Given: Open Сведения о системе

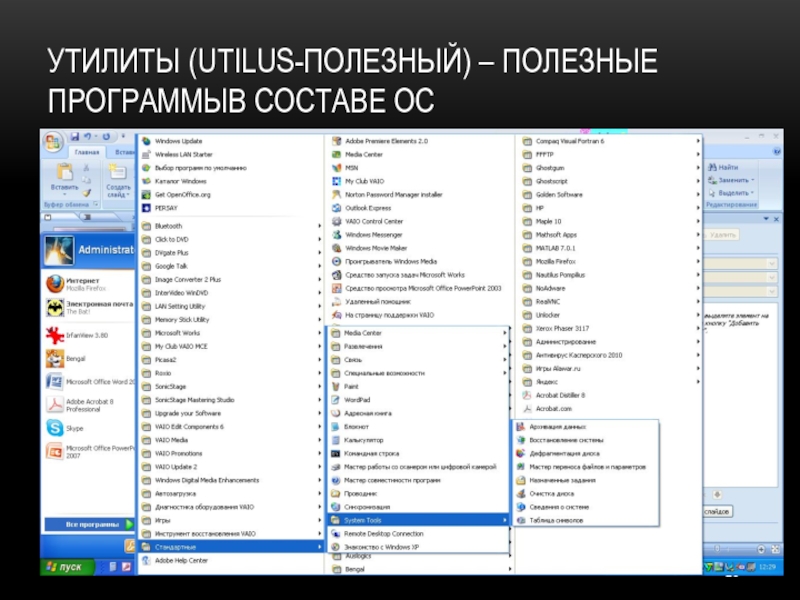Looking at the screenshot, I should click(559, 507).
